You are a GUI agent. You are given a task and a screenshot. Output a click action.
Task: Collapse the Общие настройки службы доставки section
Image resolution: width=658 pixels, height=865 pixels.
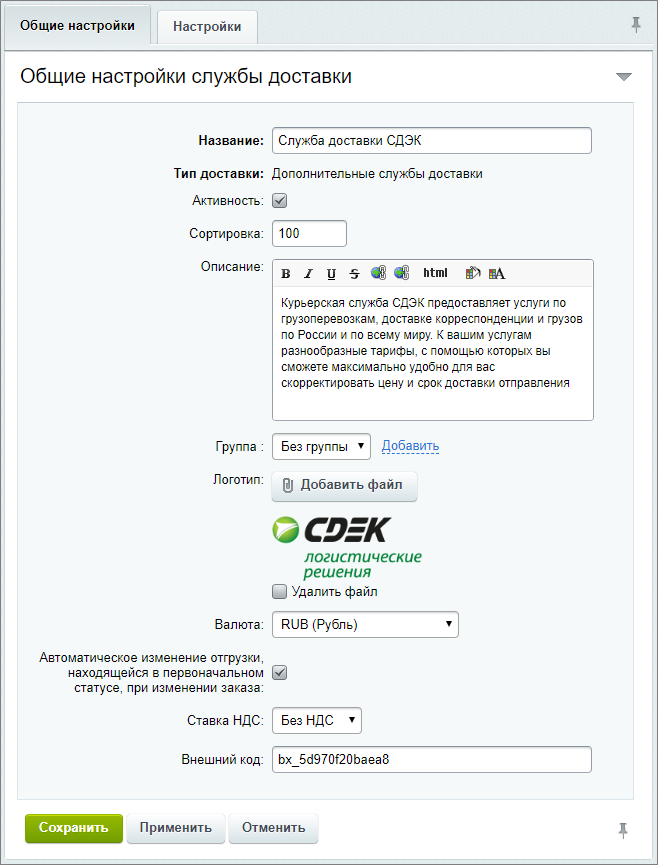tap(624, 77)
